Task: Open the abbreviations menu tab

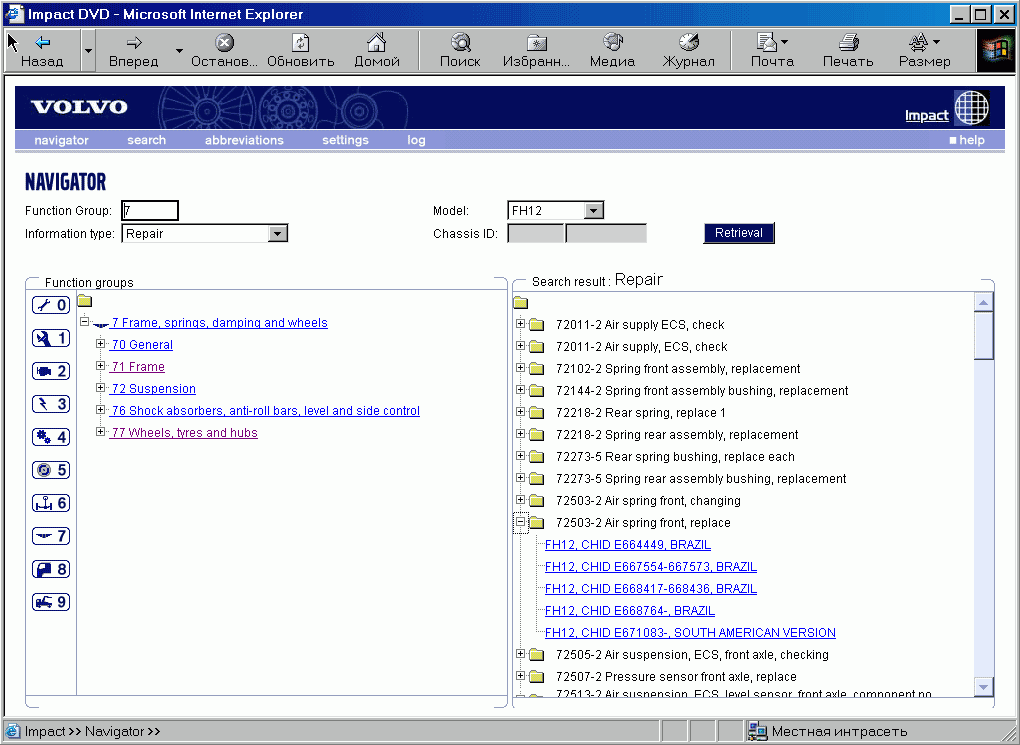Action: [244, 140]
